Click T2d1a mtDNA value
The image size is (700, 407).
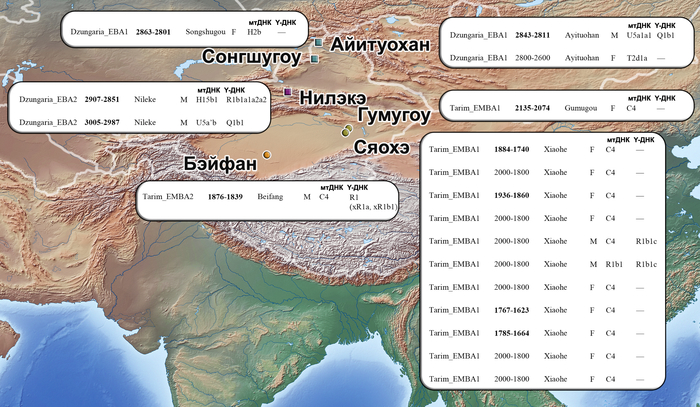[637, 58]
